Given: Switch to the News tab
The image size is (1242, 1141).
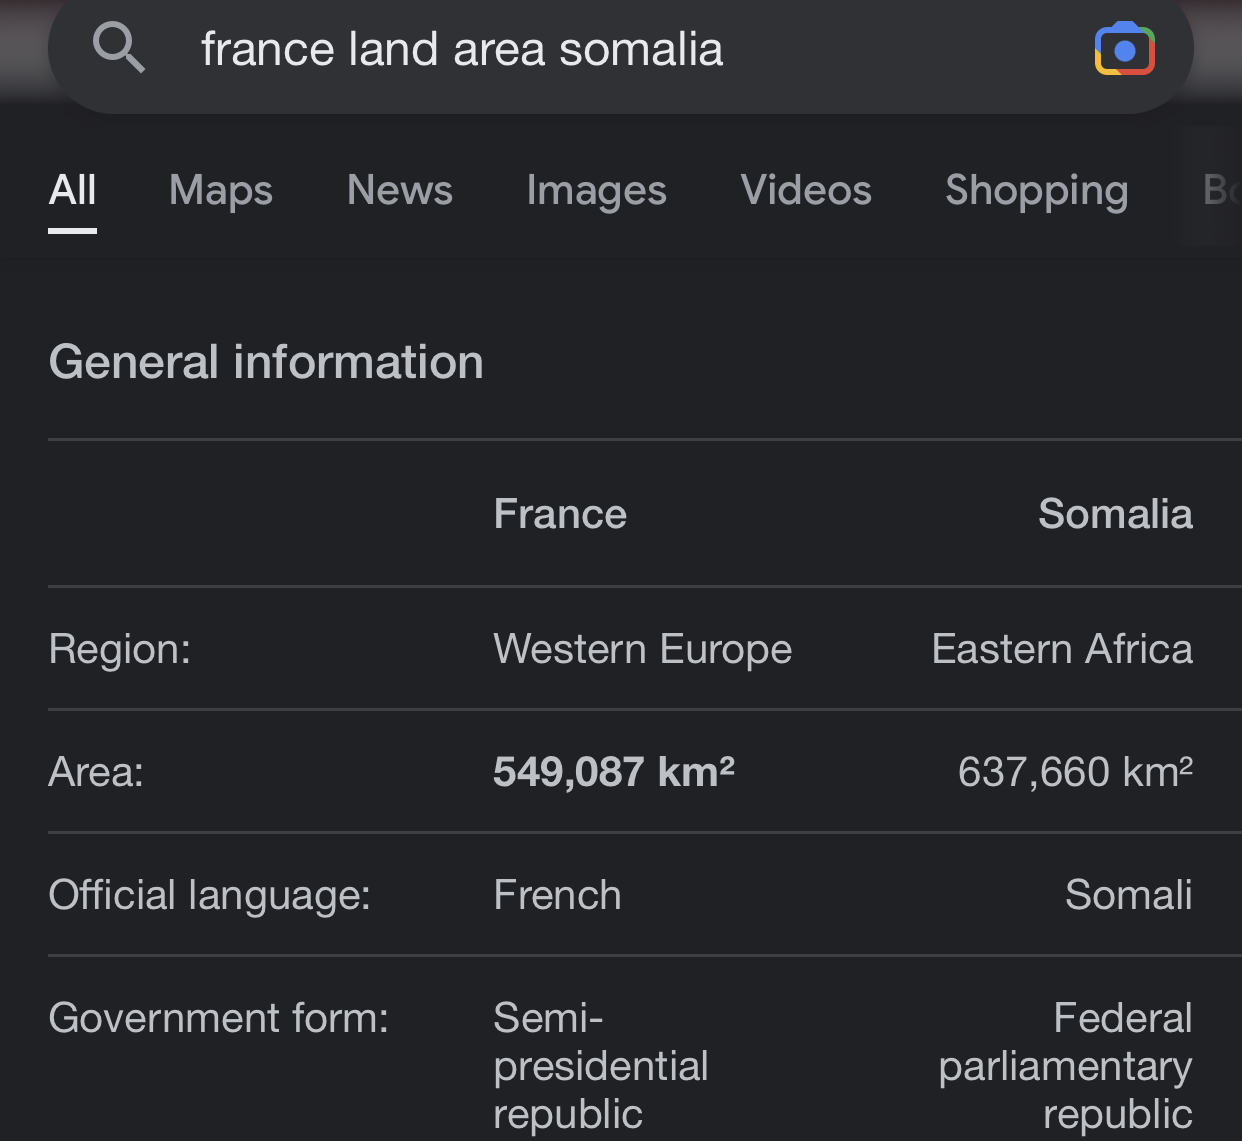Looking at the screenshot, I should [400, 190].
